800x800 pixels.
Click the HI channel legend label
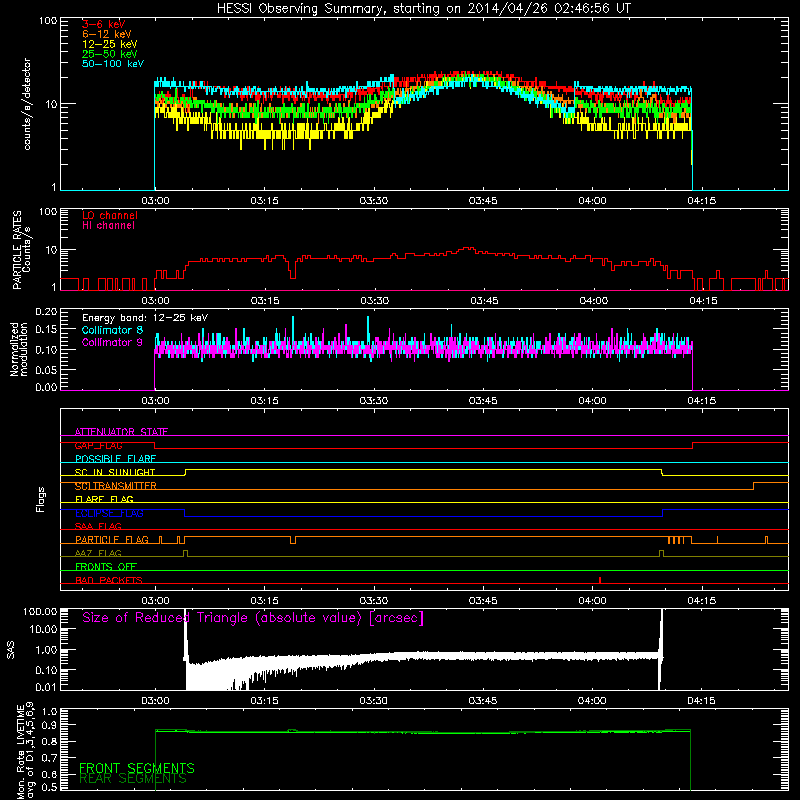click(x=108, y=226)
